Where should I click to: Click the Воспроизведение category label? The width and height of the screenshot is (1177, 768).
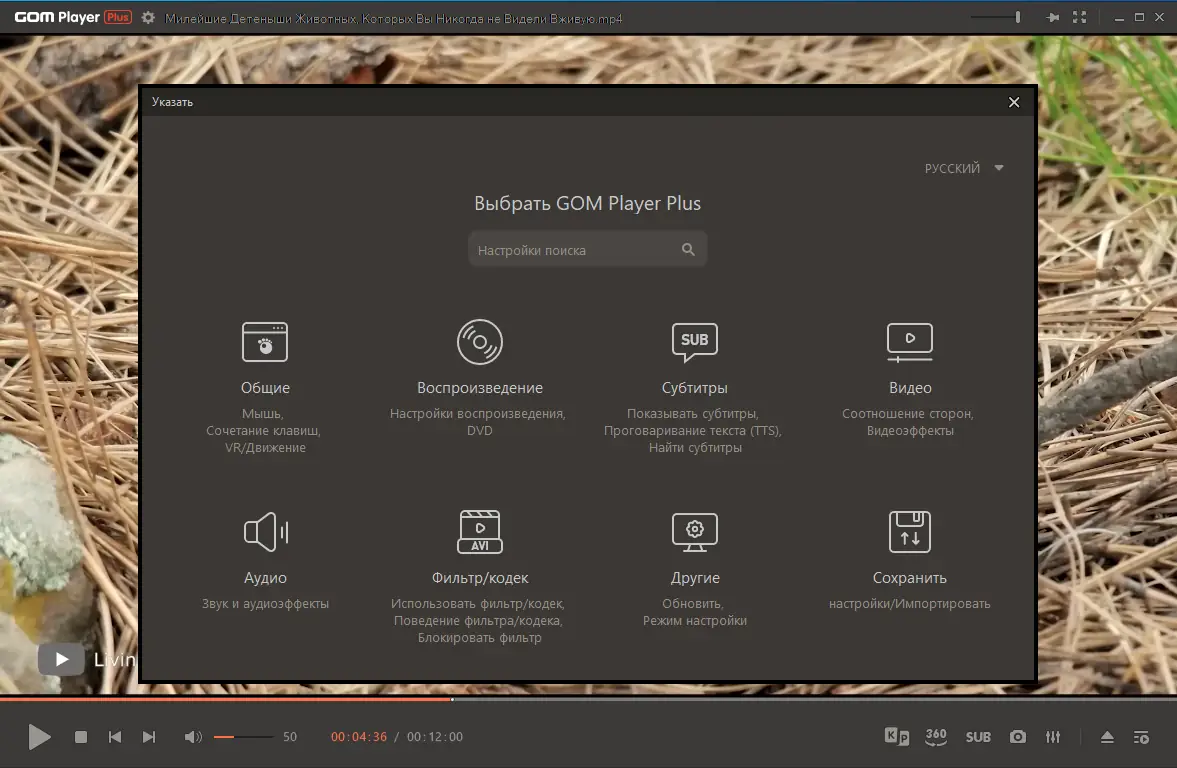click(x=480, y=387)
